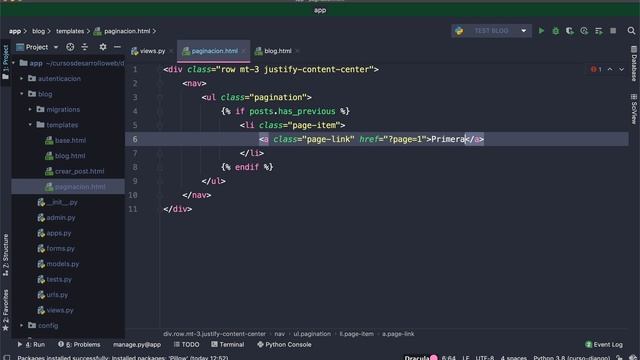Open the Problems tool window
This screenshot has height=360, width=640.
pos(79,344)
